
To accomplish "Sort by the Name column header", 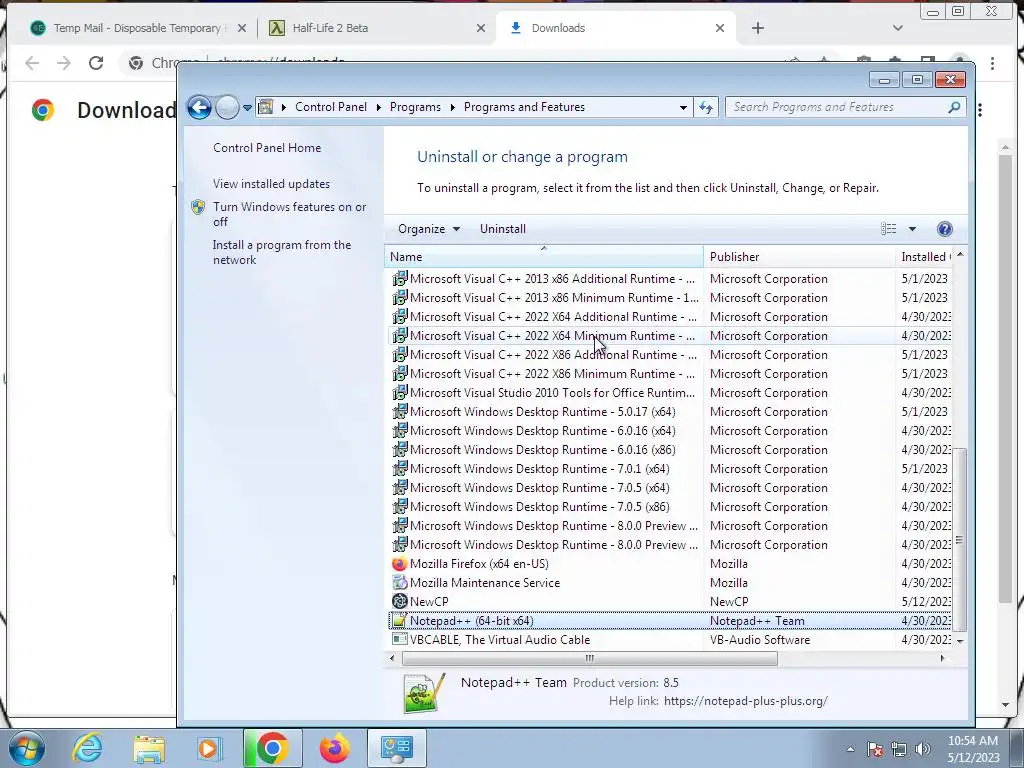I will click(x=544, y=257).
